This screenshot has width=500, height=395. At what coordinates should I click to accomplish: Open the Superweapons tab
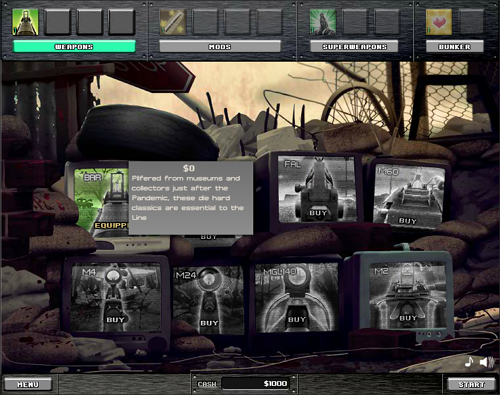[x=354, y=47]
